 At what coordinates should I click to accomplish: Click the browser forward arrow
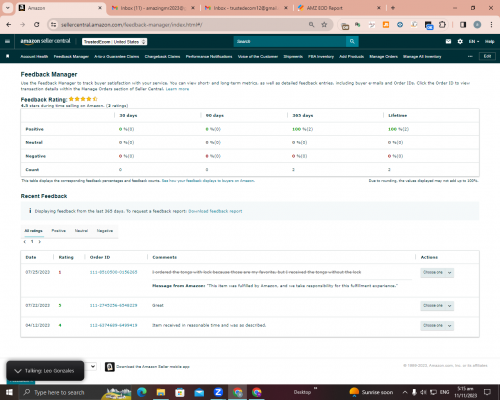pos(22,25)
